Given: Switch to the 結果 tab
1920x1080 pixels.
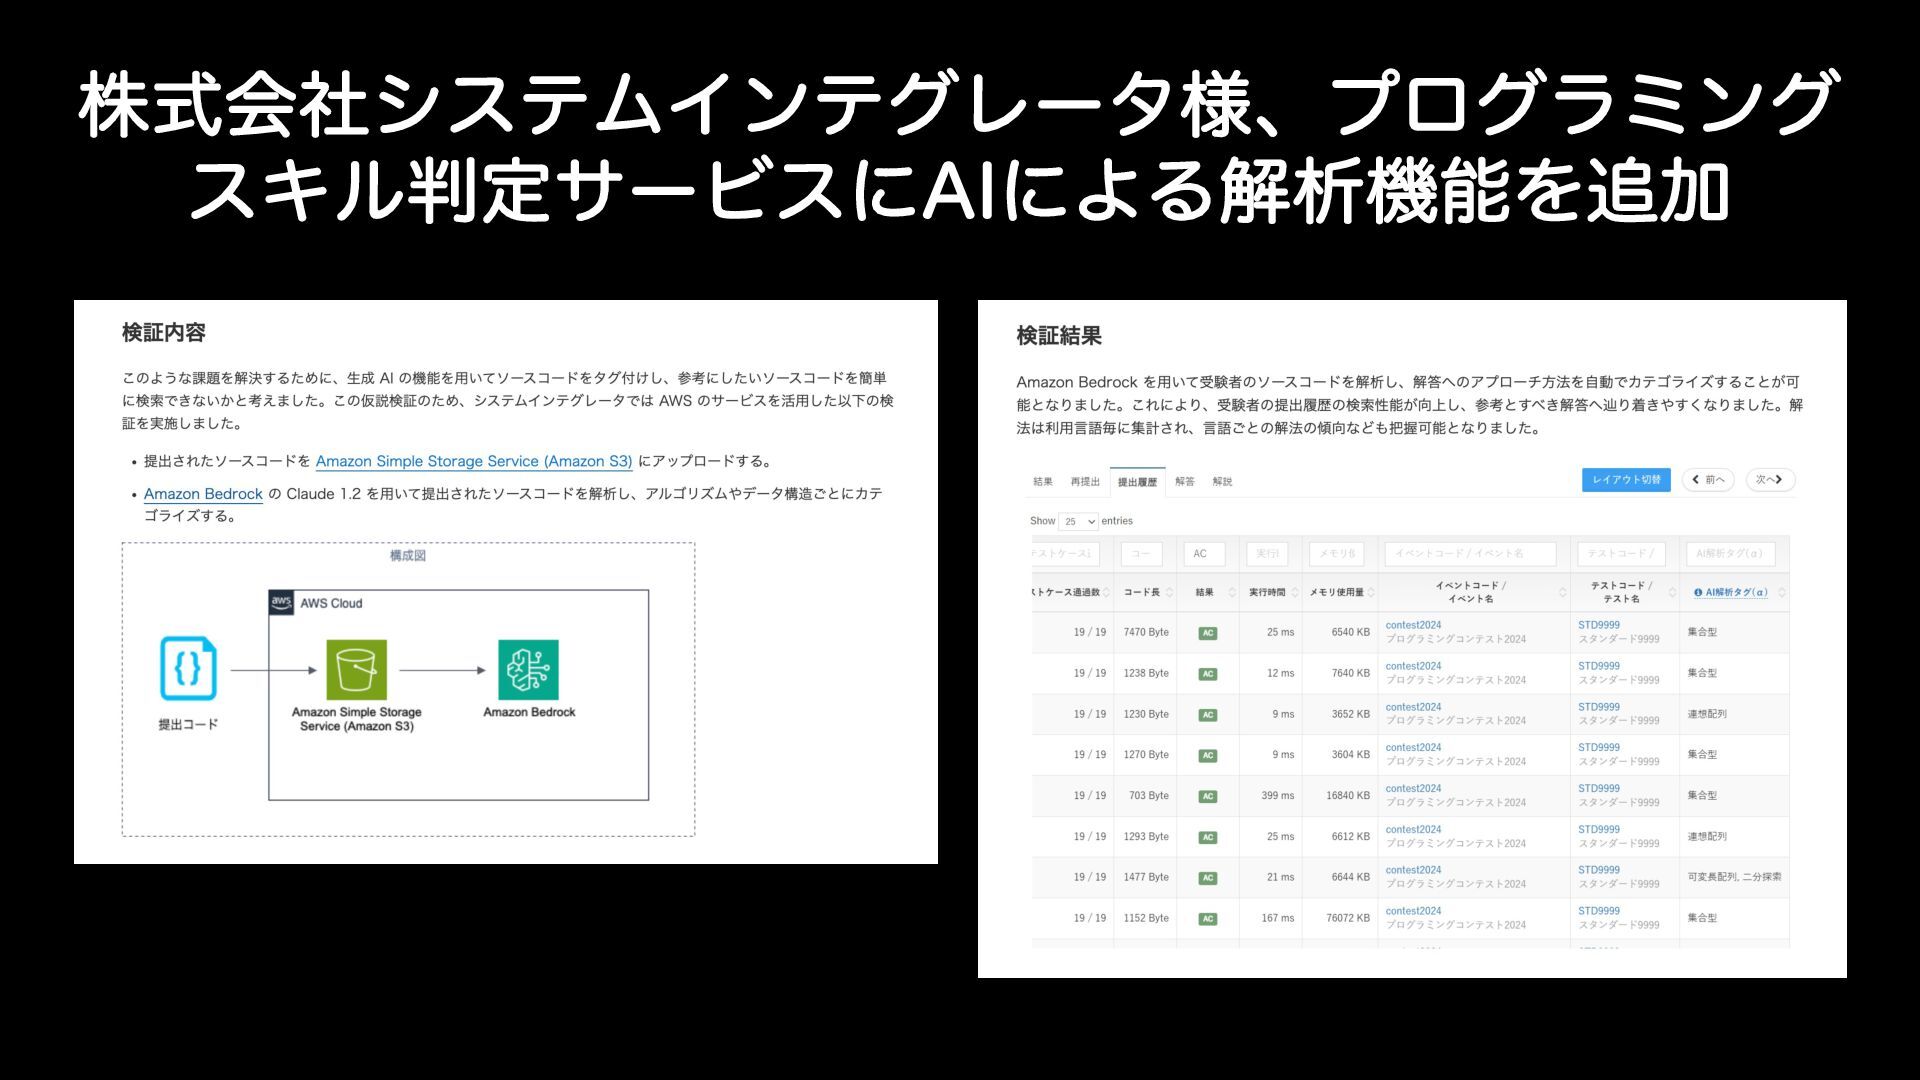Looking at the screenshot, I should 1043,482.
